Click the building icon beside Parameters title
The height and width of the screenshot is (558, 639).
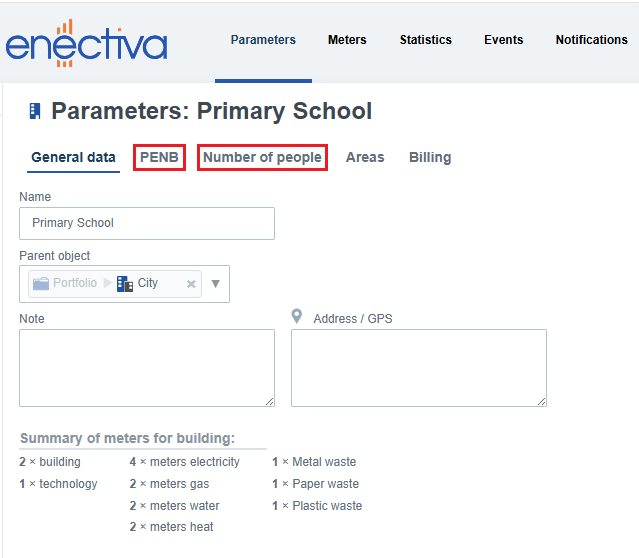(35, 111)
